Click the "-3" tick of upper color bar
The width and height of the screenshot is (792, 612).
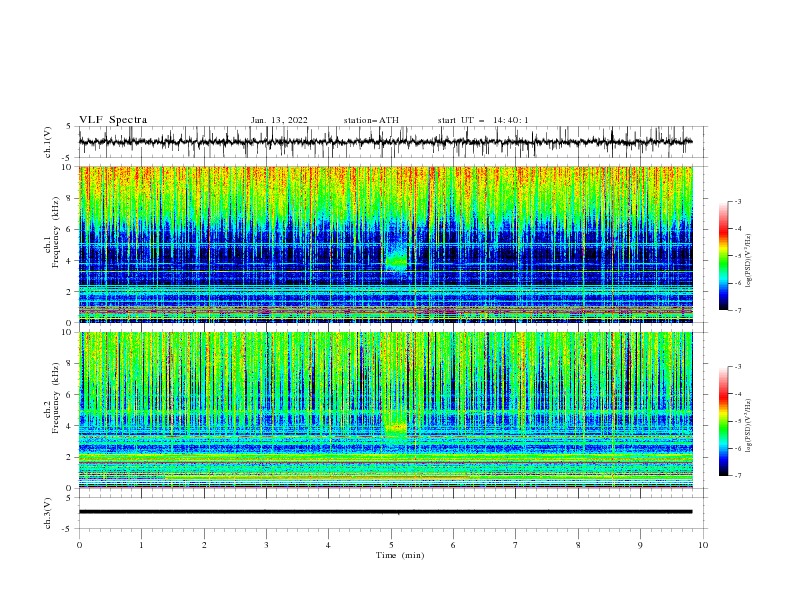coord(737,201)
